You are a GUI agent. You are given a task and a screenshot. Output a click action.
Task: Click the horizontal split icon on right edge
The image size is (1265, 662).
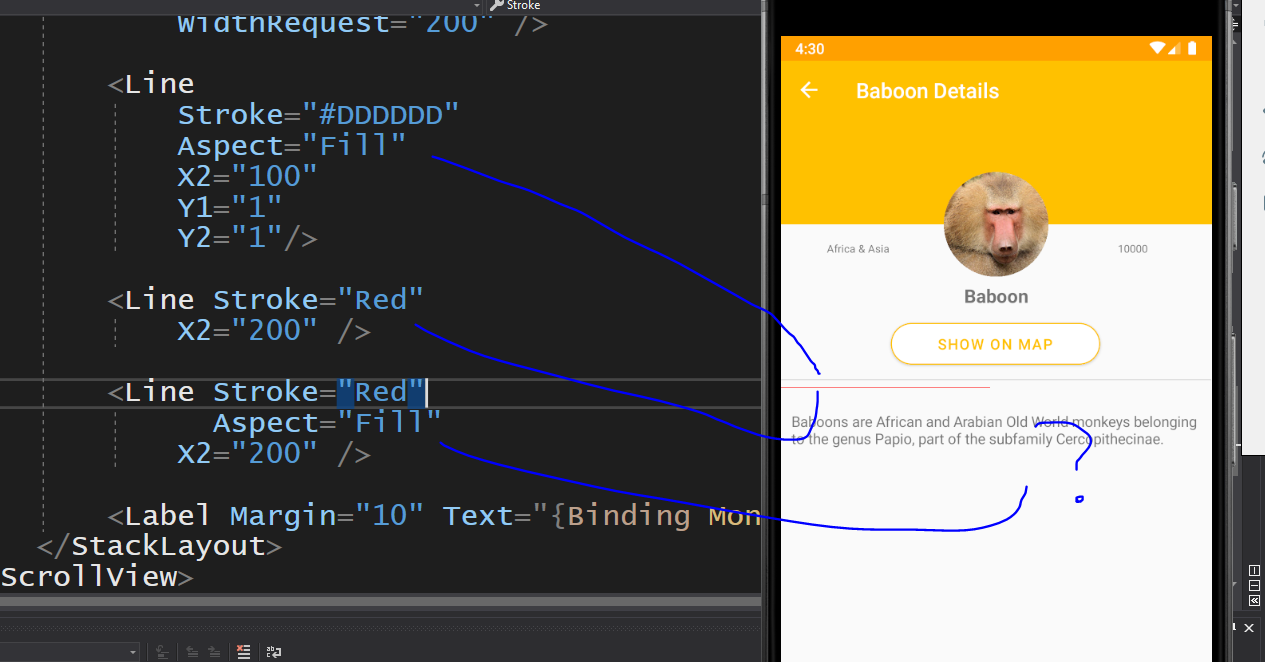1254,585
